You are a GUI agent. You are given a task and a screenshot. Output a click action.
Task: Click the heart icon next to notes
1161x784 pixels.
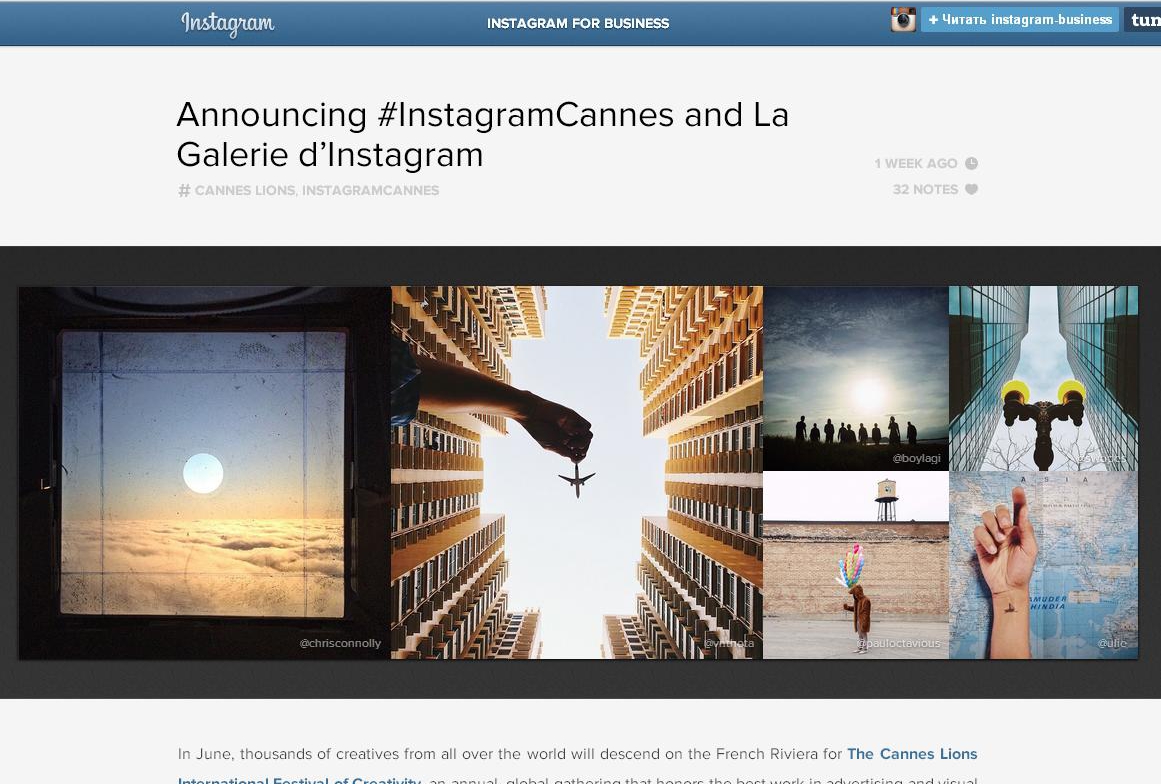pyautogui.click(x=971, y=190)
